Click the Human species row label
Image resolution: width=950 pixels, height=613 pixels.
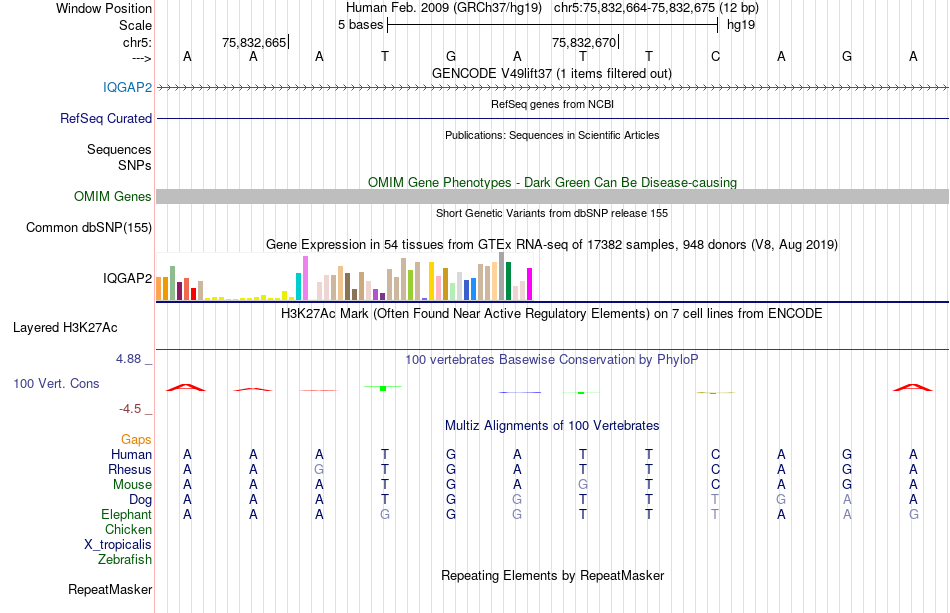131,454
